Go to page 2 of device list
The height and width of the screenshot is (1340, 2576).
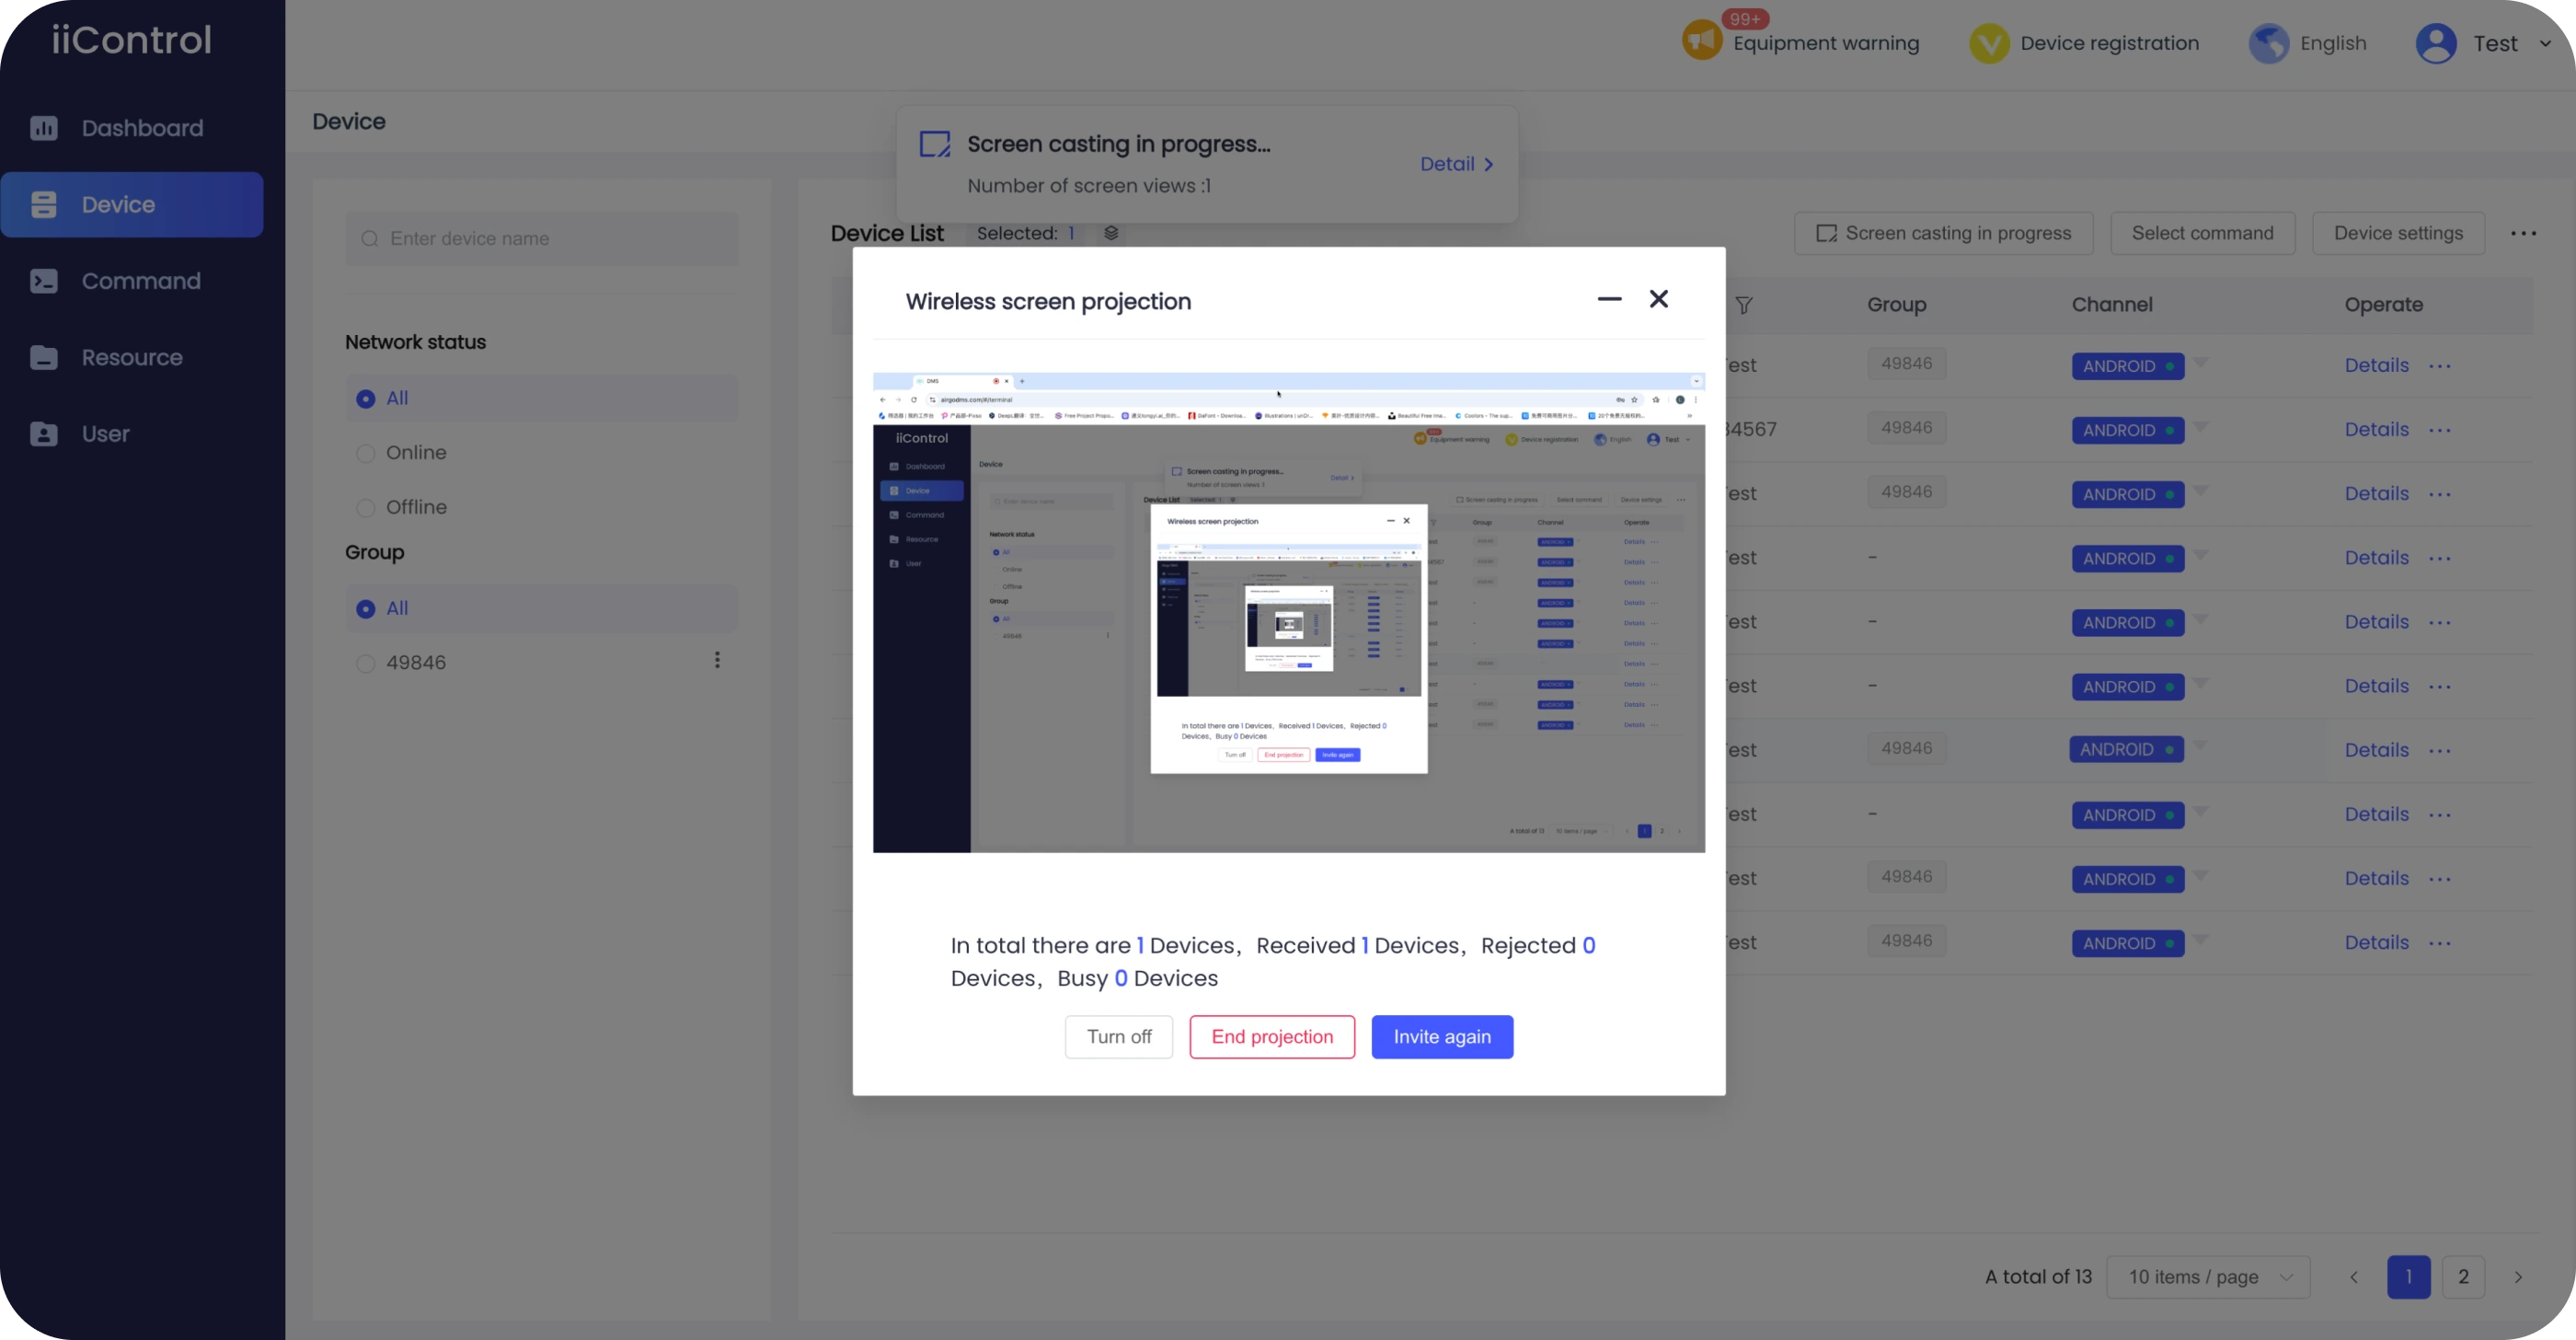coord(2462,1277)
